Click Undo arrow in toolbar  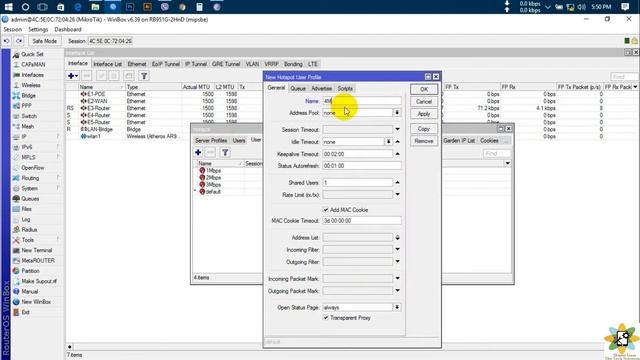coord(7,41)
